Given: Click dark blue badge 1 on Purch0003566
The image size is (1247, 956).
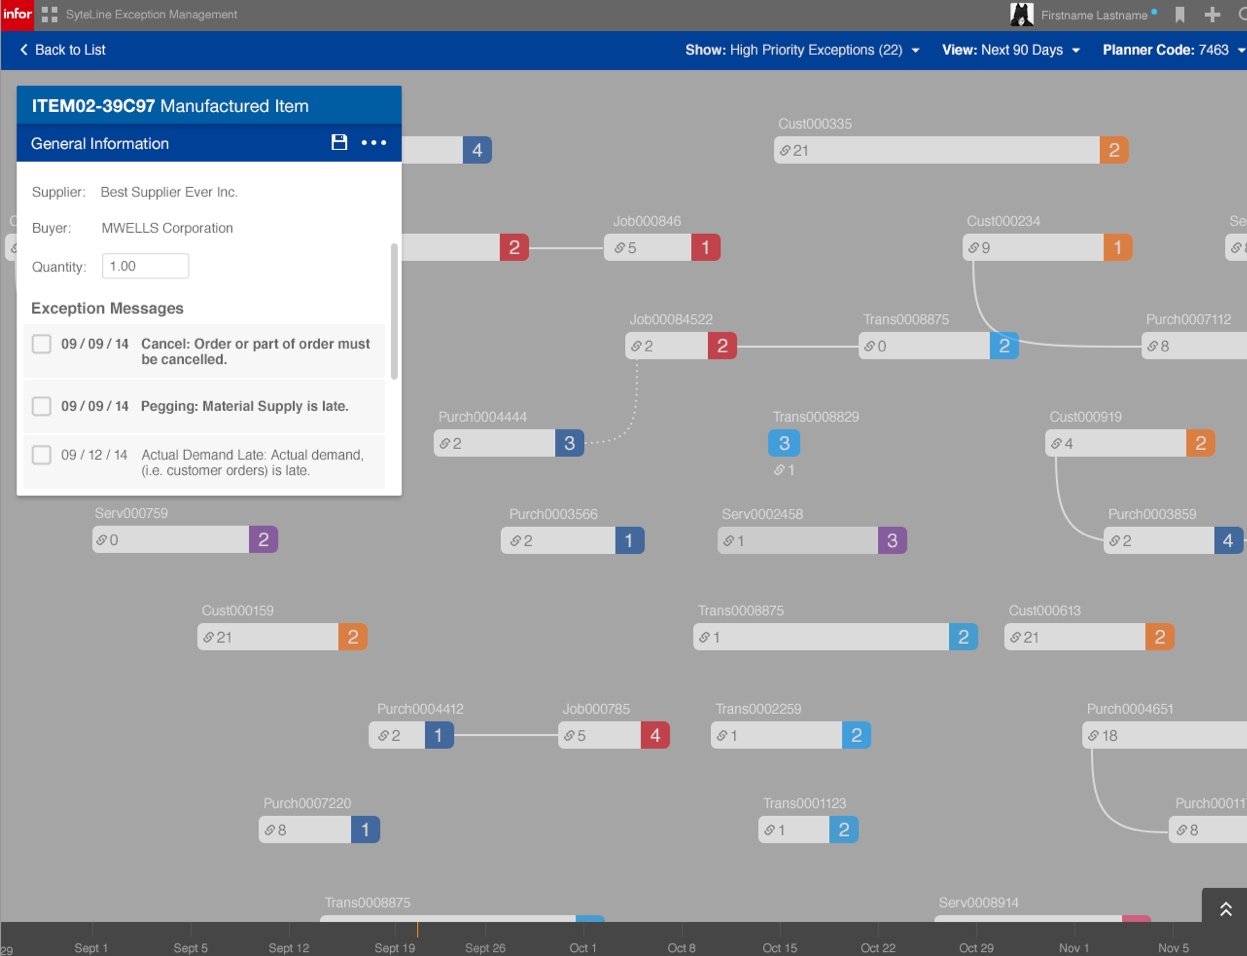Looking at the screenshot, I should [630, 540].
